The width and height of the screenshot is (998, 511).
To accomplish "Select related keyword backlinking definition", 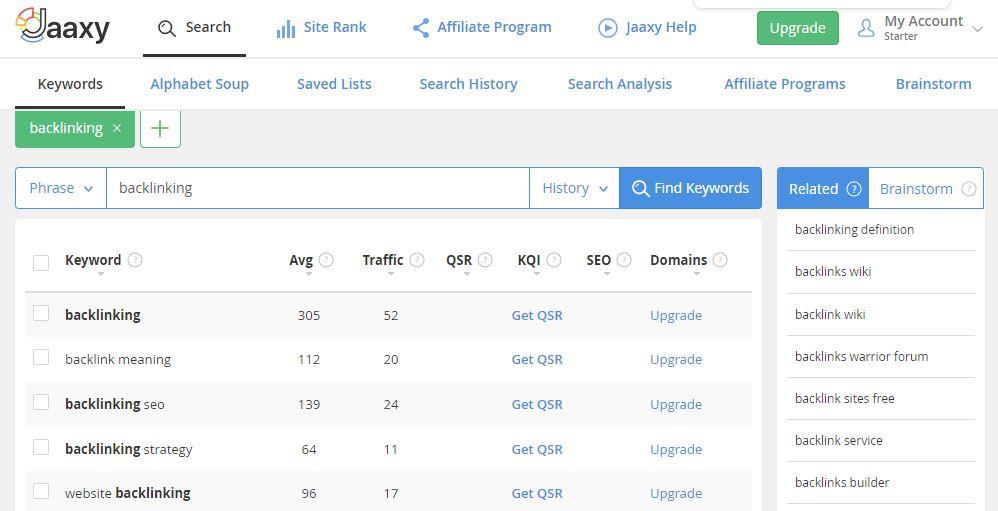I will [x=854, y=230].
